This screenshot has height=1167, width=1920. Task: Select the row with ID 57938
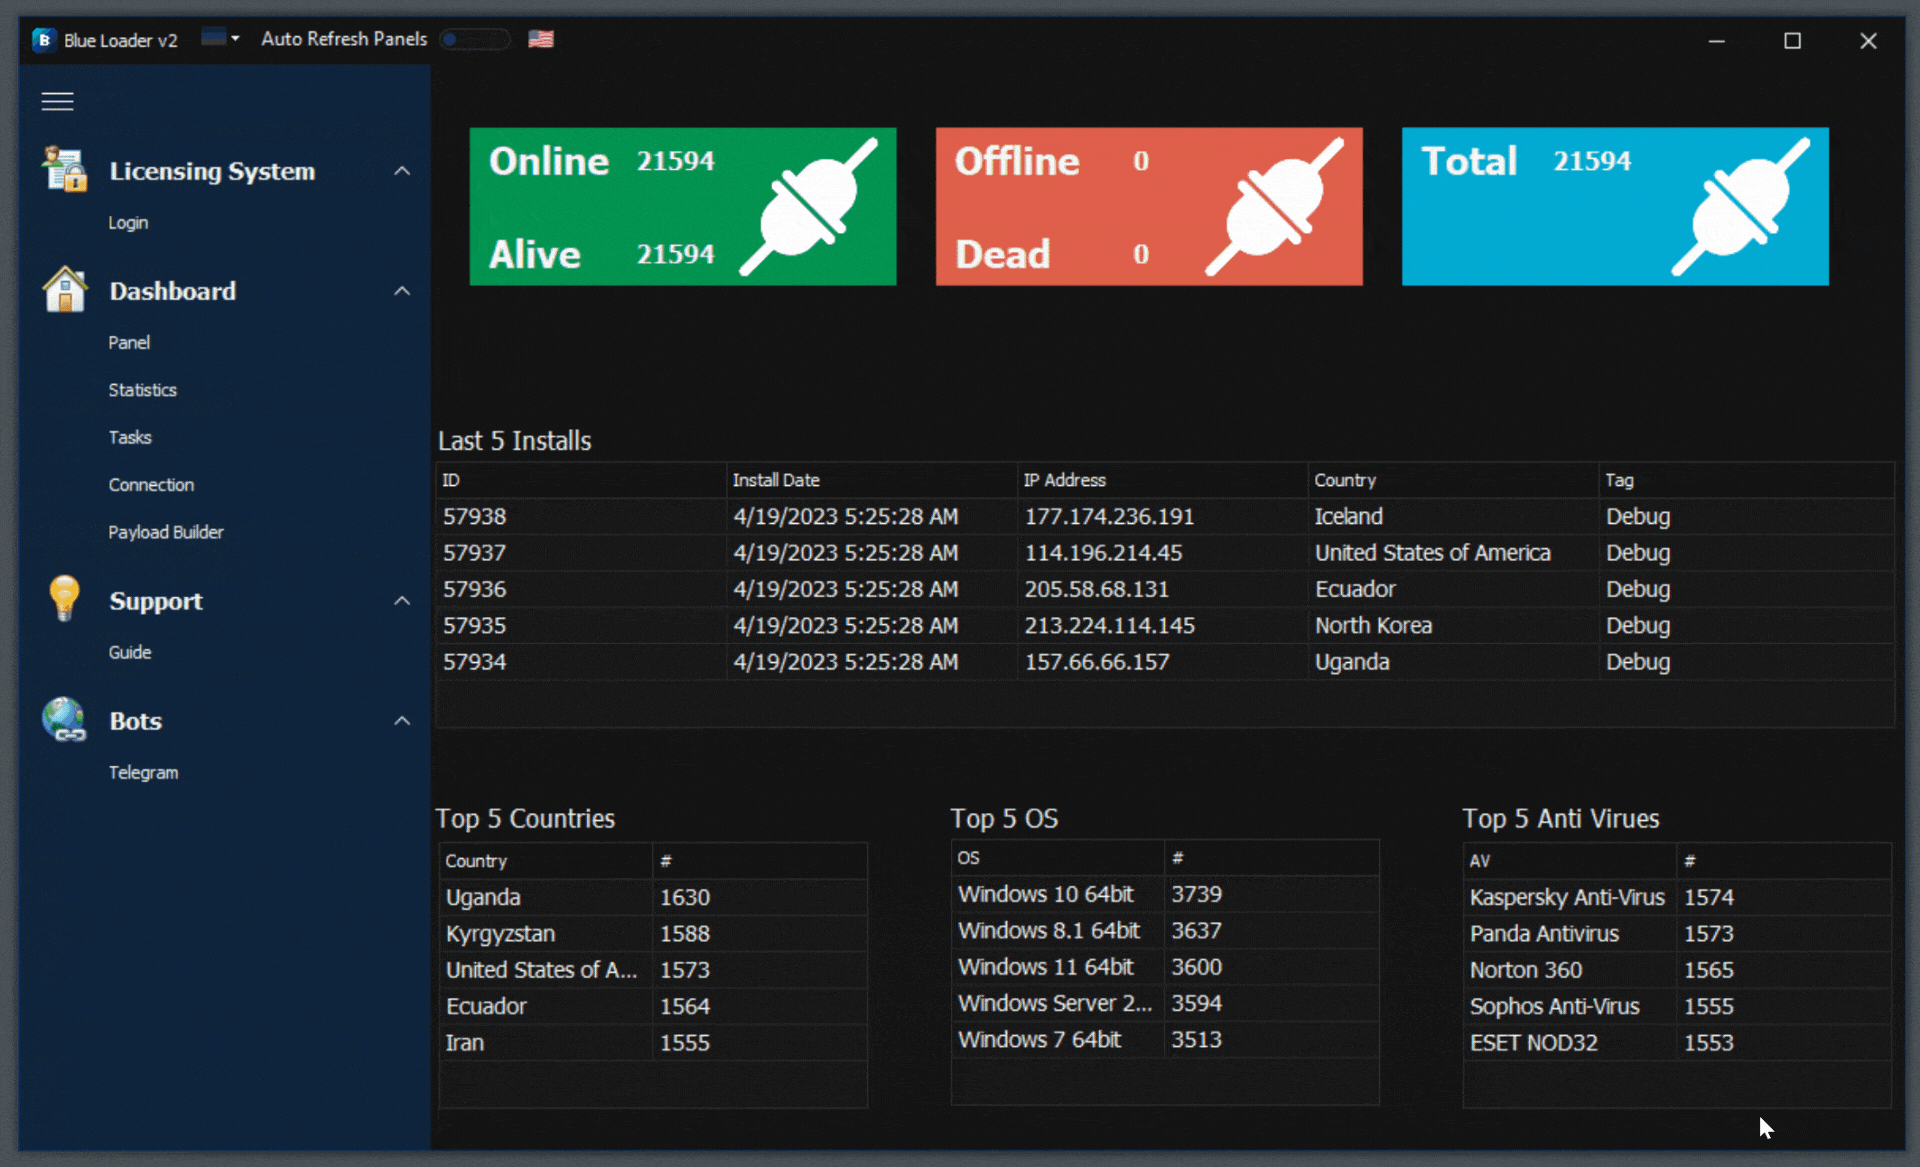point(1165,517)
